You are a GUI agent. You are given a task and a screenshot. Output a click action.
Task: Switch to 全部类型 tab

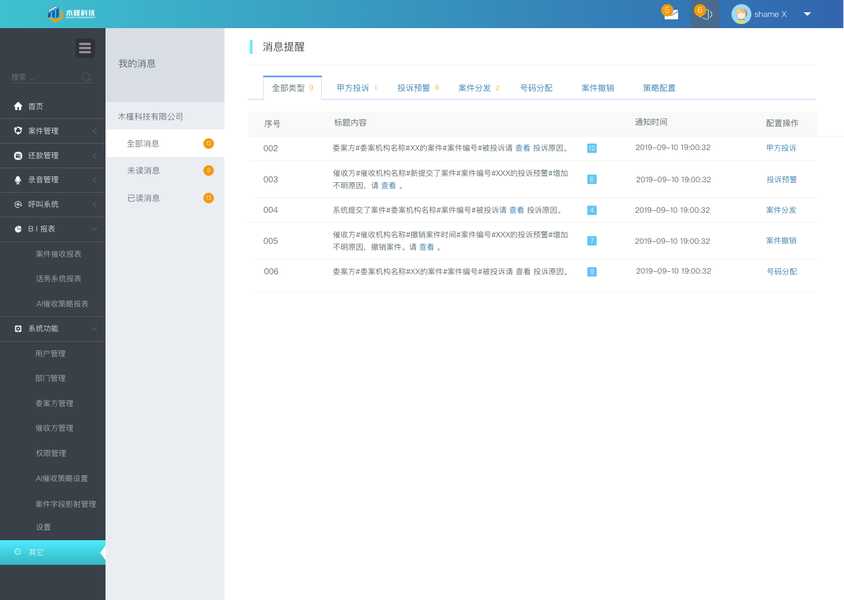pyautogui.click(x=292, y=88)
